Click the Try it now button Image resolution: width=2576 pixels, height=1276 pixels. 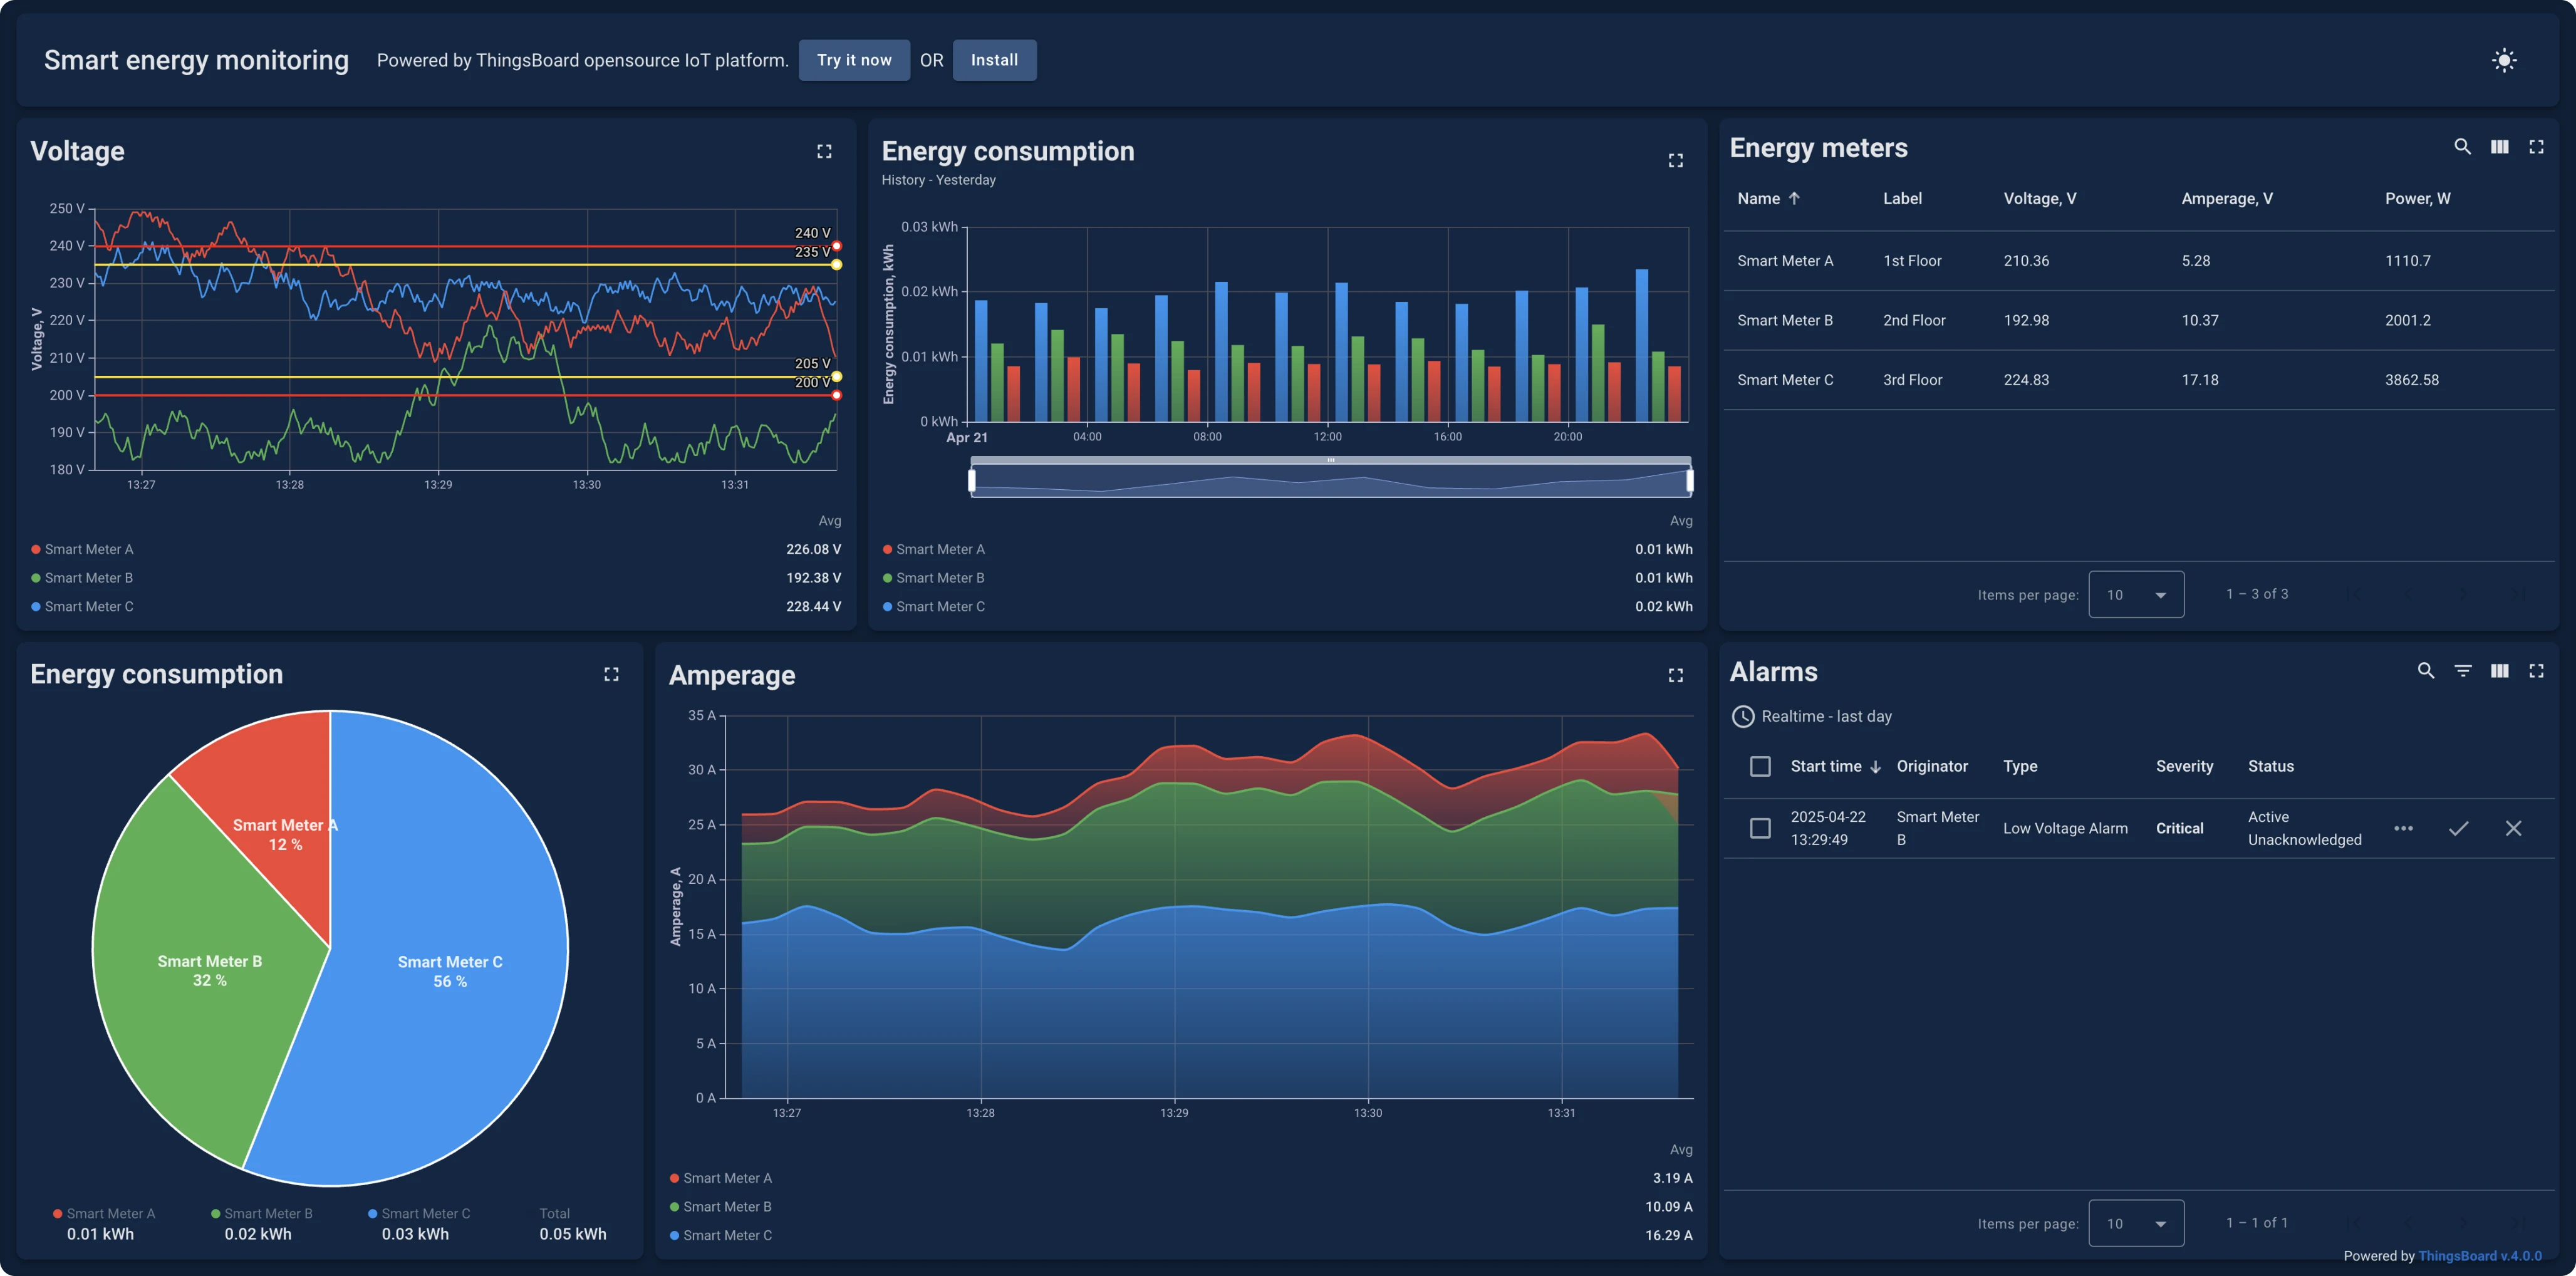click(x=854, y=60)
